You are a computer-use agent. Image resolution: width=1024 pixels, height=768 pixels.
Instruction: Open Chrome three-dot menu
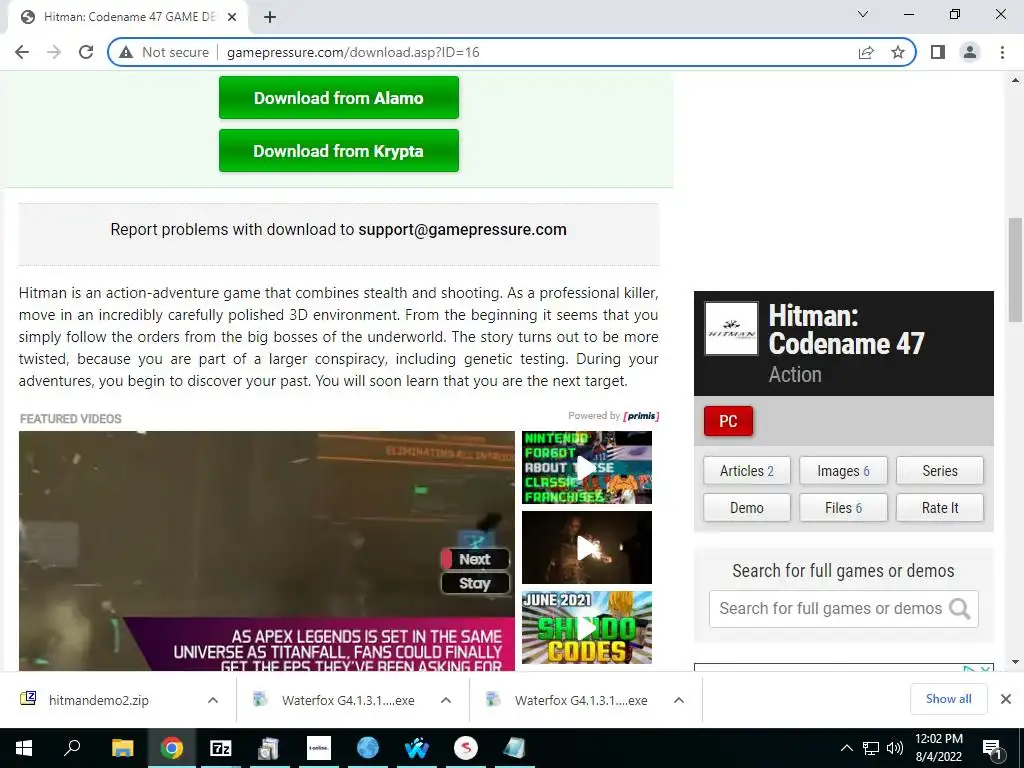click(x=1002, y=52)
